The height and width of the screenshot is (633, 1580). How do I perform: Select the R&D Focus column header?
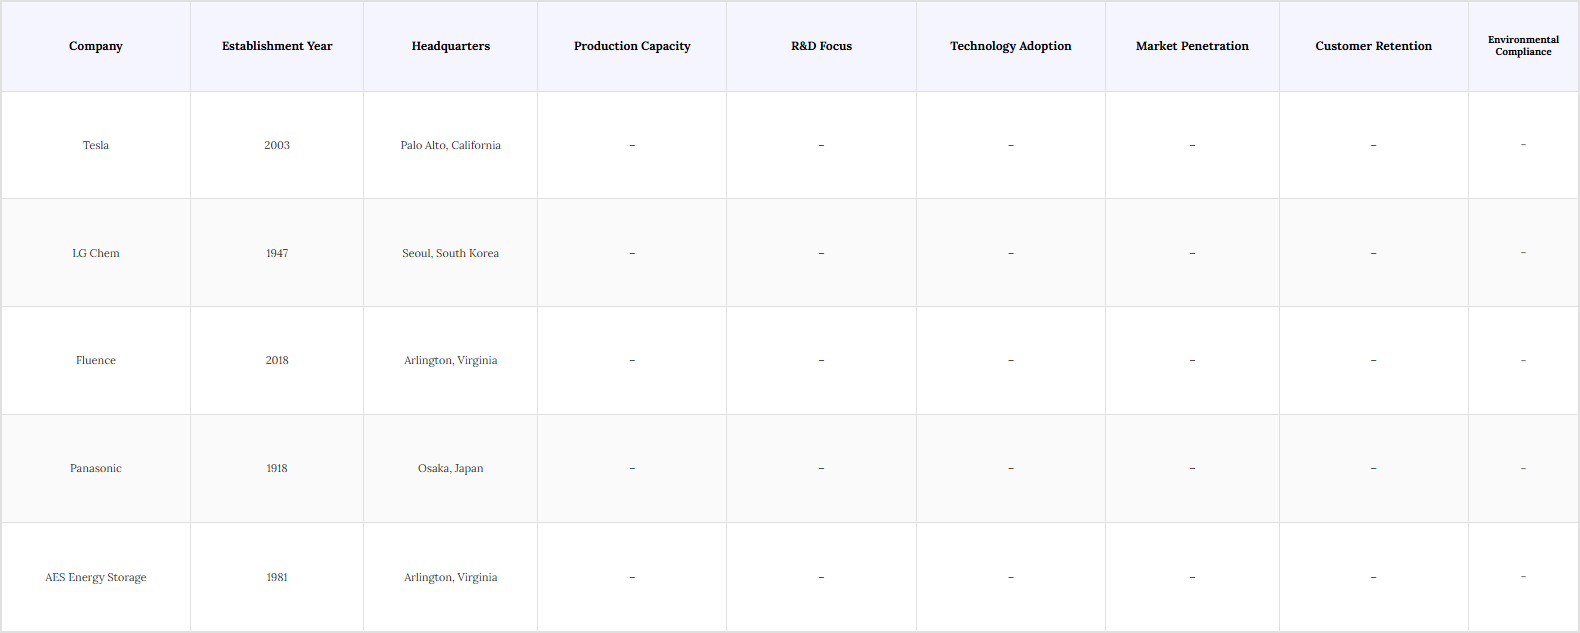[821, 46]
